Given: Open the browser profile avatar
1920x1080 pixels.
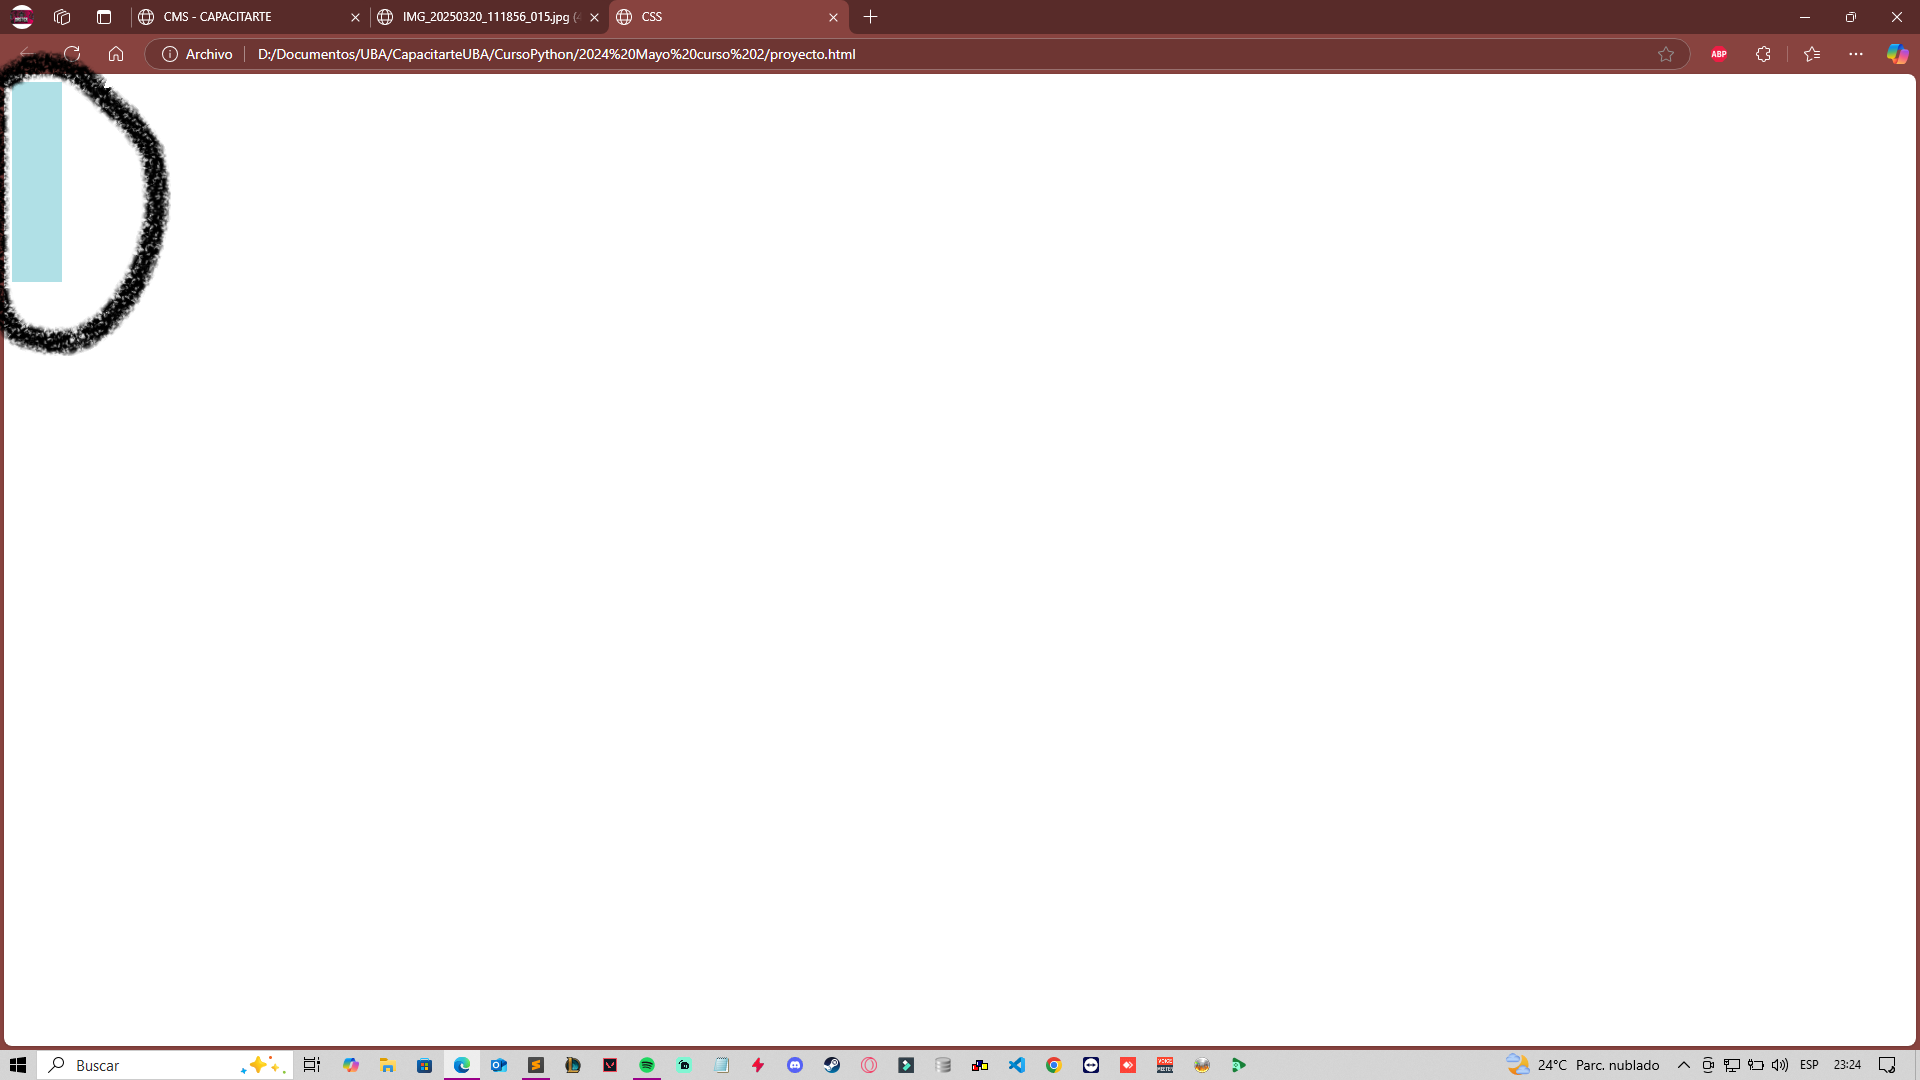Looking at the screenshot, I should 22,17.
